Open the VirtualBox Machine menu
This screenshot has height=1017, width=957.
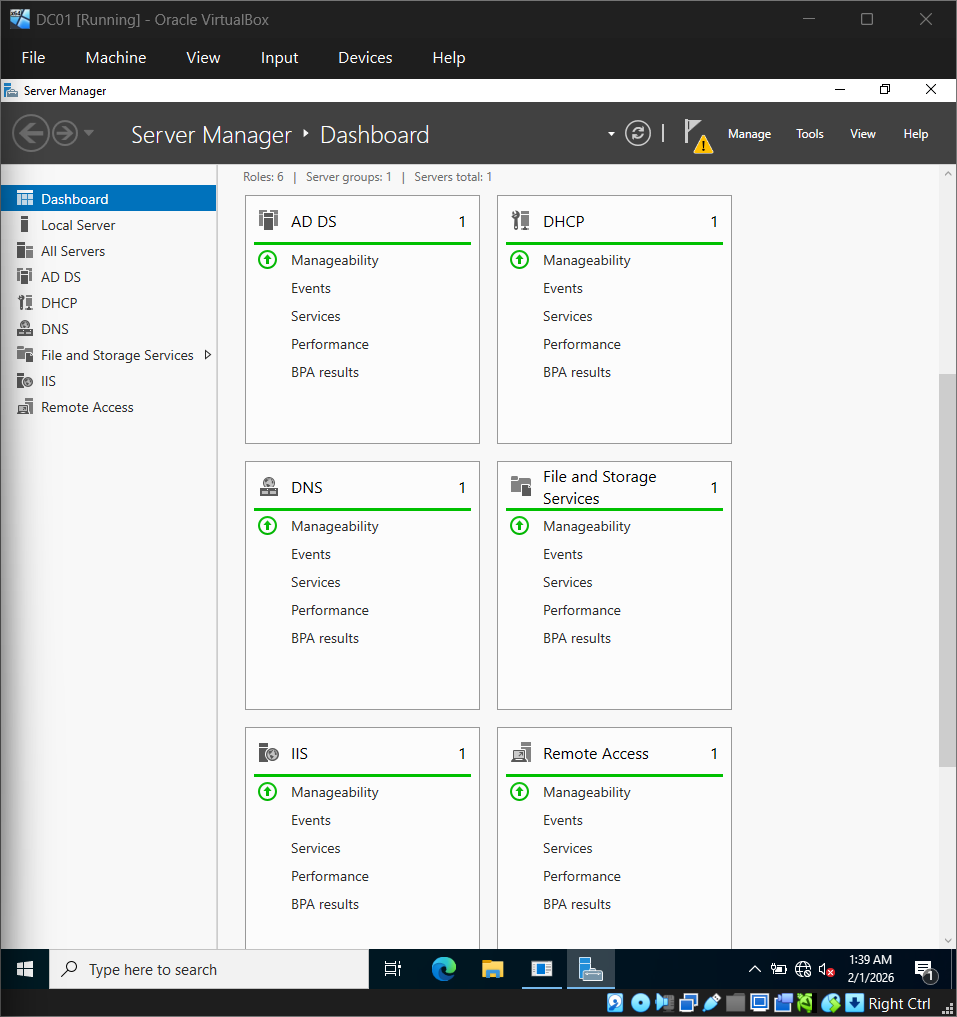pyautogui.click(x=116, y=58)
